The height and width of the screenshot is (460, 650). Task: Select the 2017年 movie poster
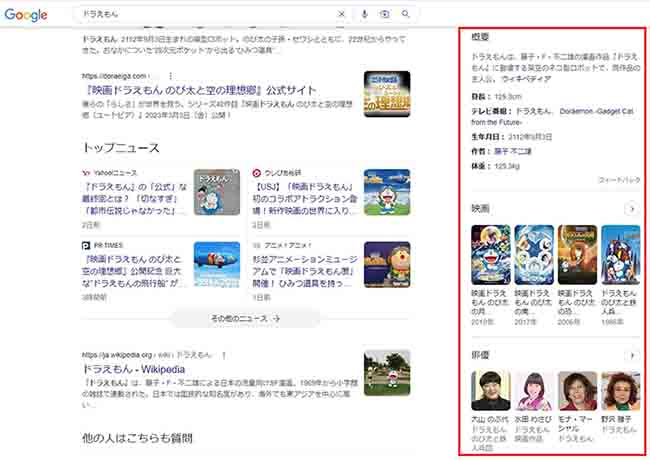[x=534, y=255]
